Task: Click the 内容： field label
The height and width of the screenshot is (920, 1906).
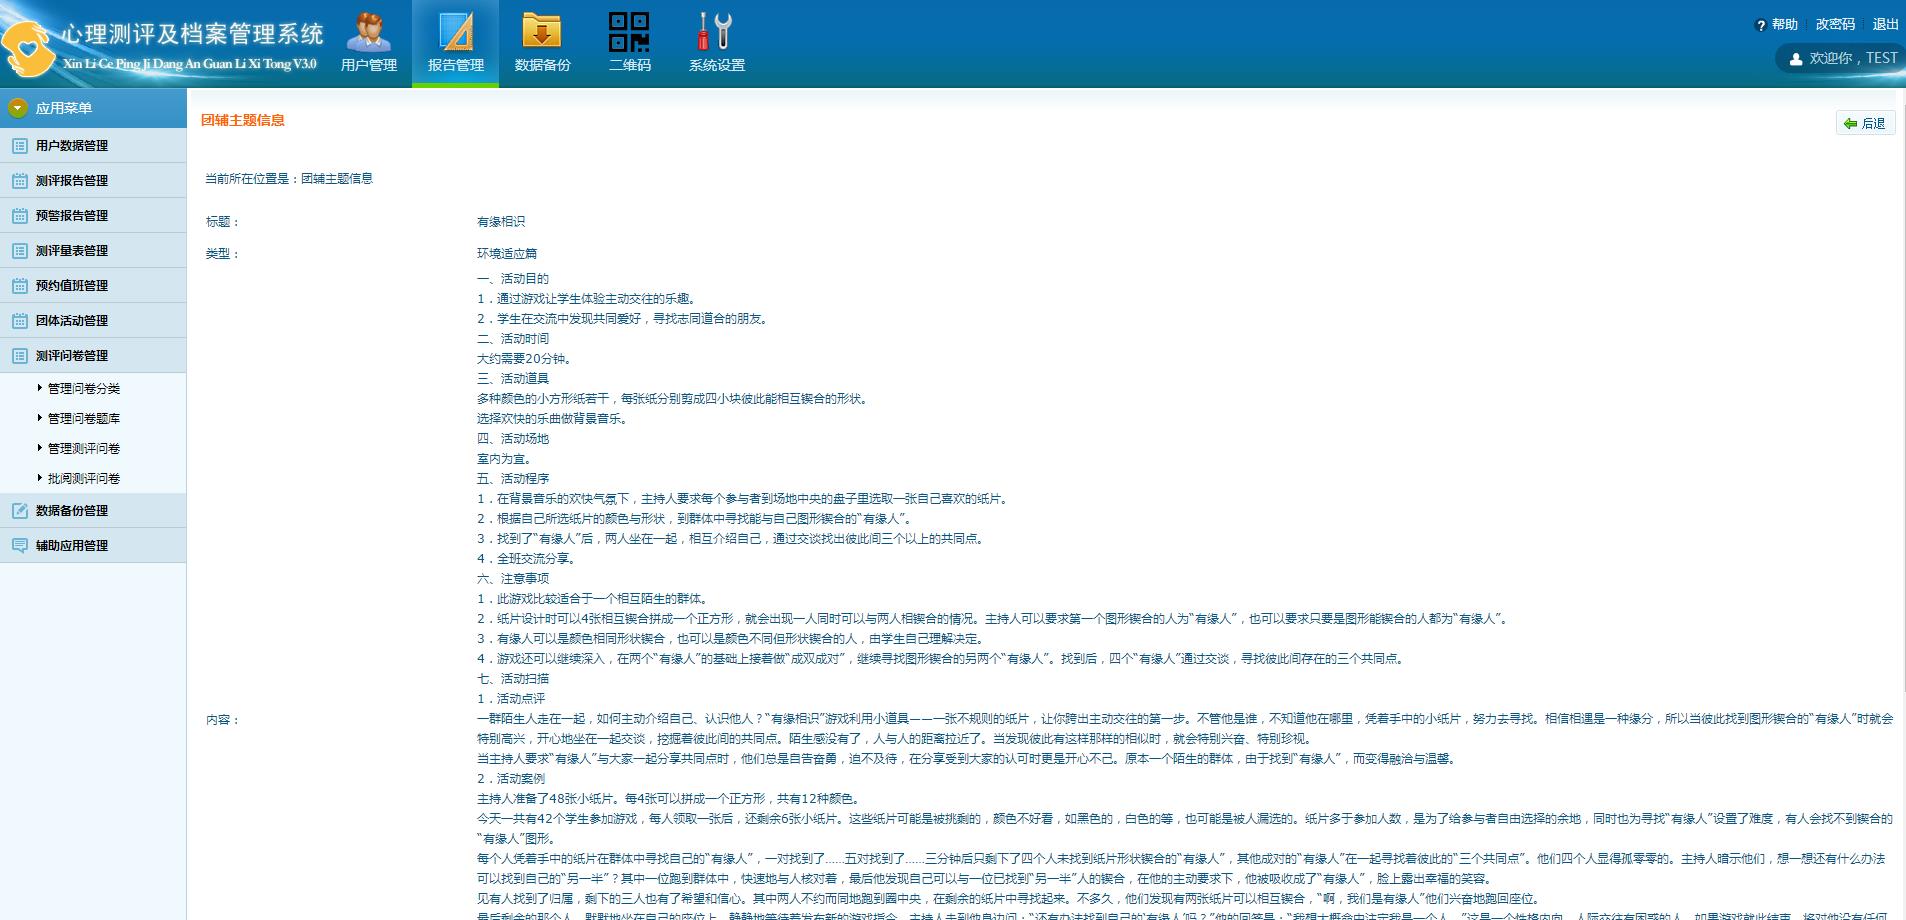Action: tap(223, 720)
